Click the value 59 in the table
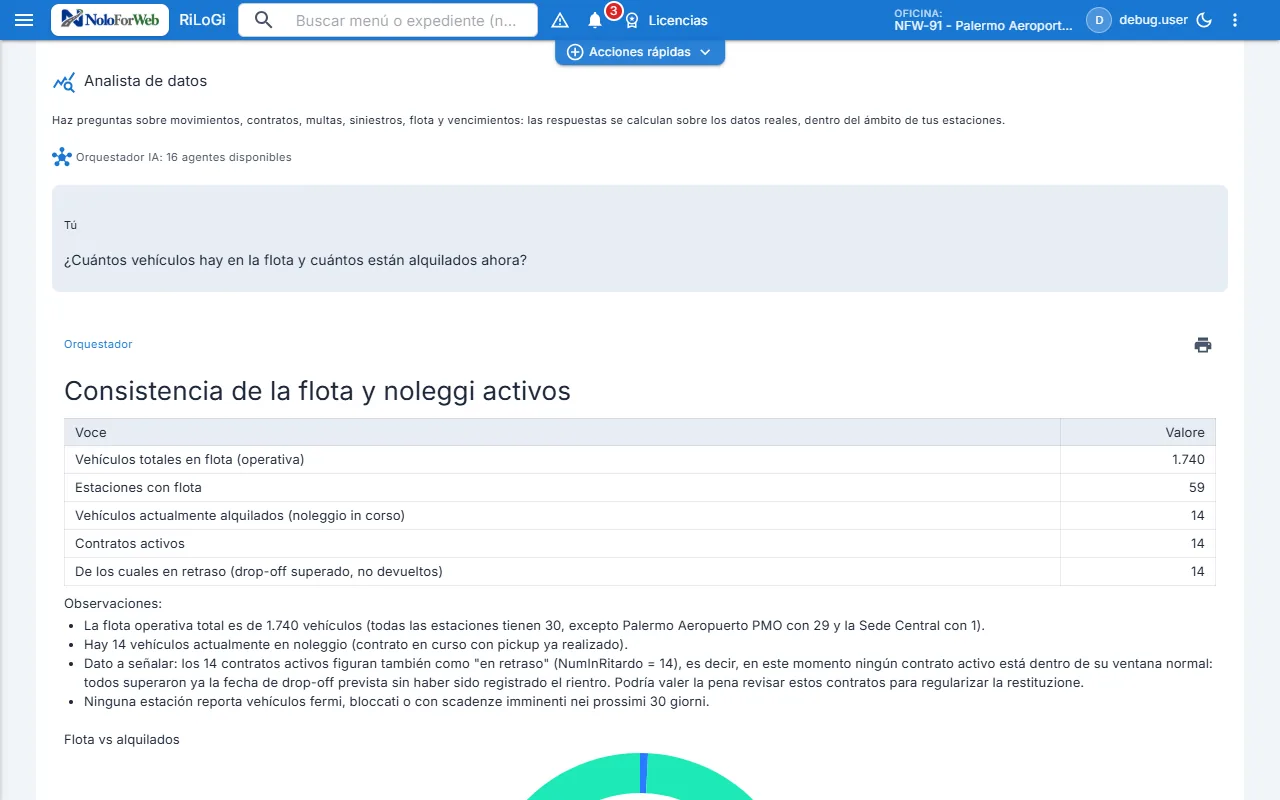Viewport: 1280px width, 800px height. pos(1197,488)
